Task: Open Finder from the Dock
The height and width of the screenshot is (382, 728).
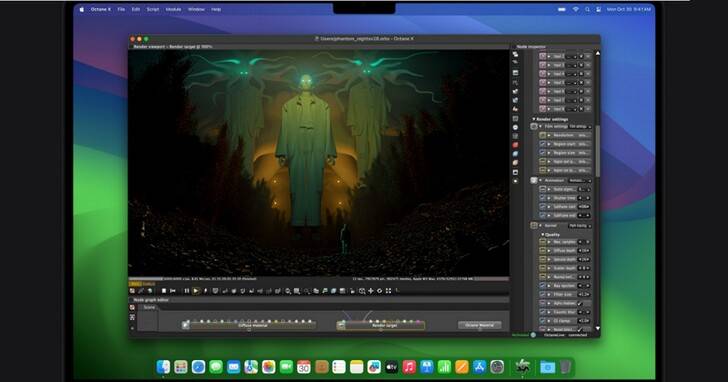Action: tap(163, 367)
